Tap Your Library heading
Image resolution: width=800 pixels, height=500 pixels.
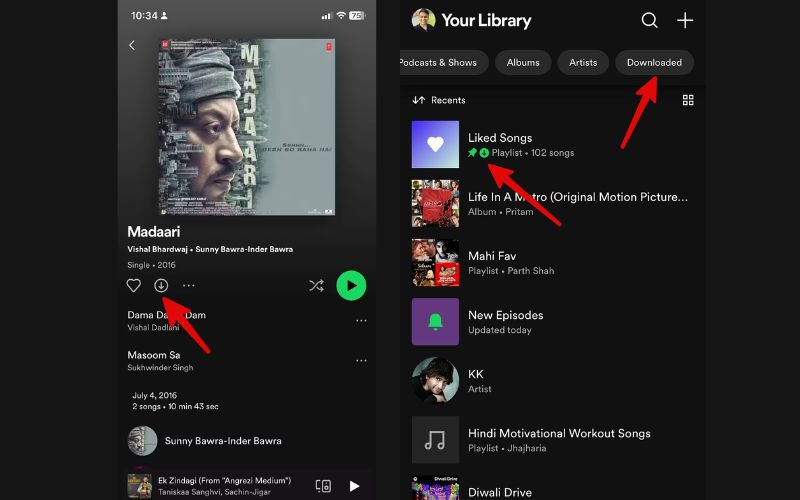[486, 20]
